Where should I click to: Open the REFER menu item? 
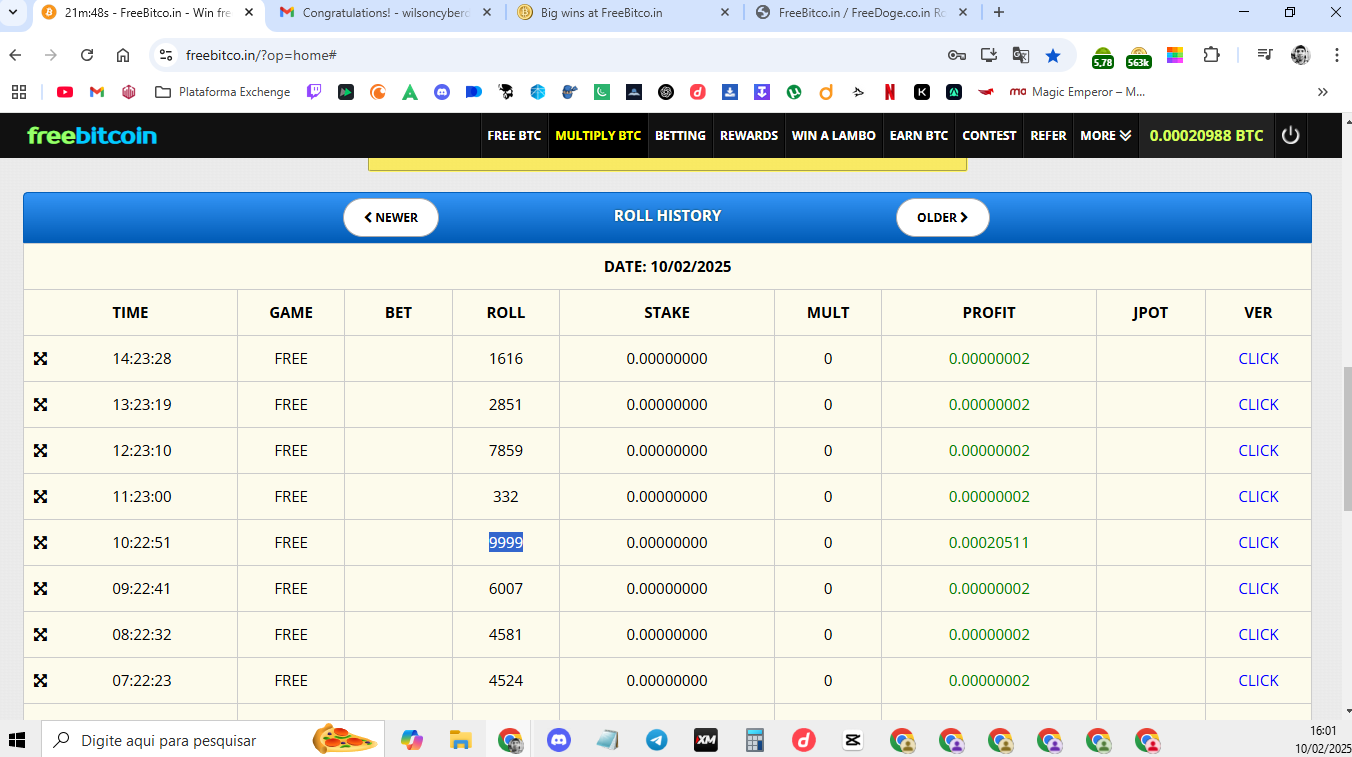click(x=1048, y=135)
